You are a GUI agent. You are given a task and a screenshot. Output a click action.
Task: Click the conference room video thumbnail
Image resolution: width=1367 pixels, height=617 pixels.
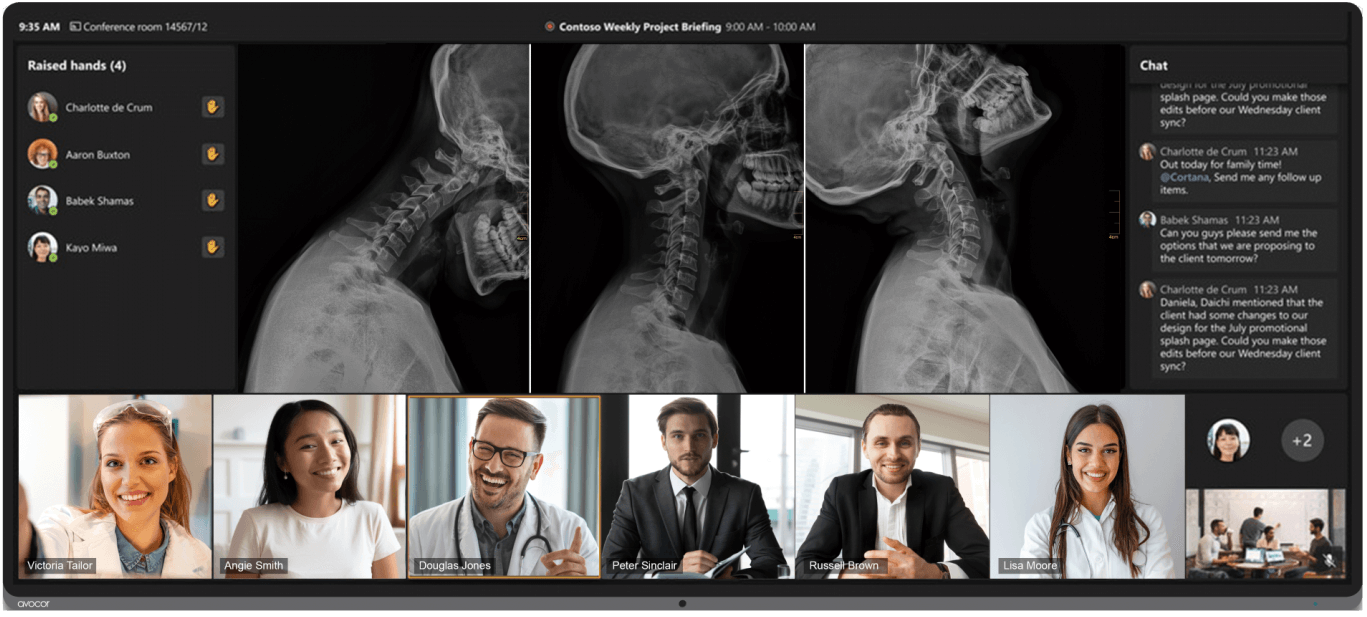point(1265,533)
